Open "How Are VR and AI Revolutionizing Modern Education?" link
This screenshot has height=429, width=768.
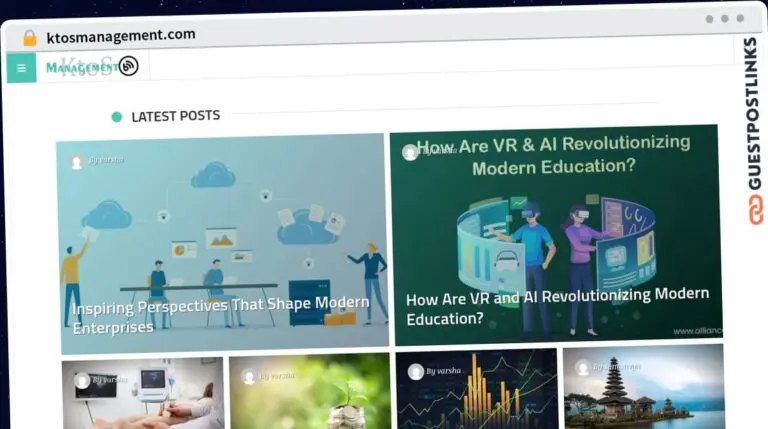coord(557,306)
